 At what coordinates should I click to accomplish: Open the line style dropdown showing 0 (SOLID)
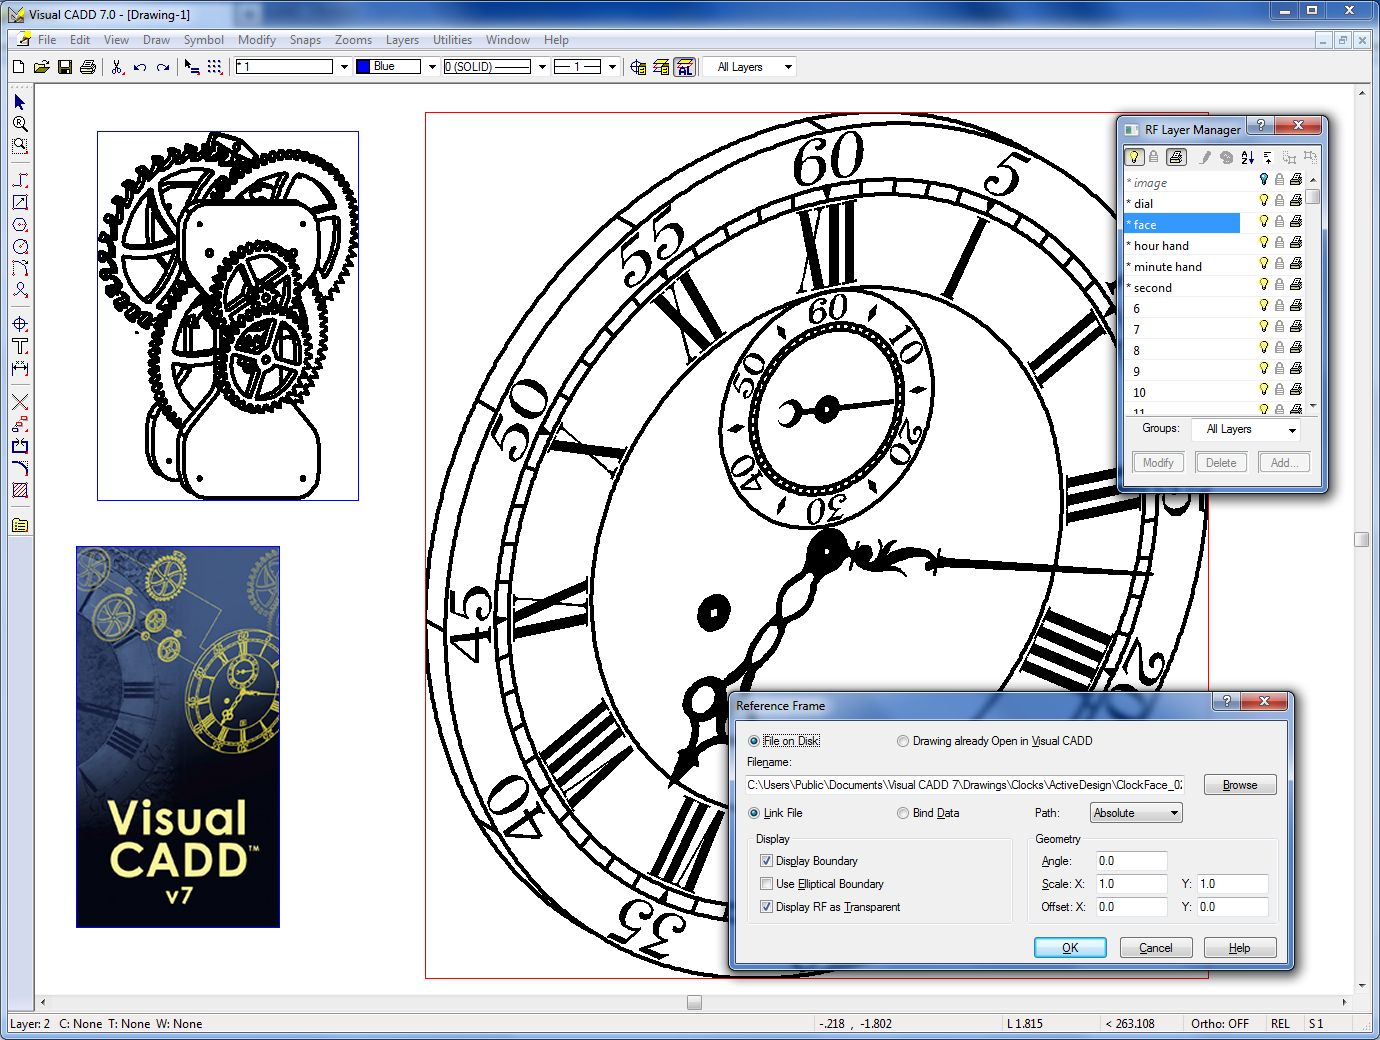(541, 66)
